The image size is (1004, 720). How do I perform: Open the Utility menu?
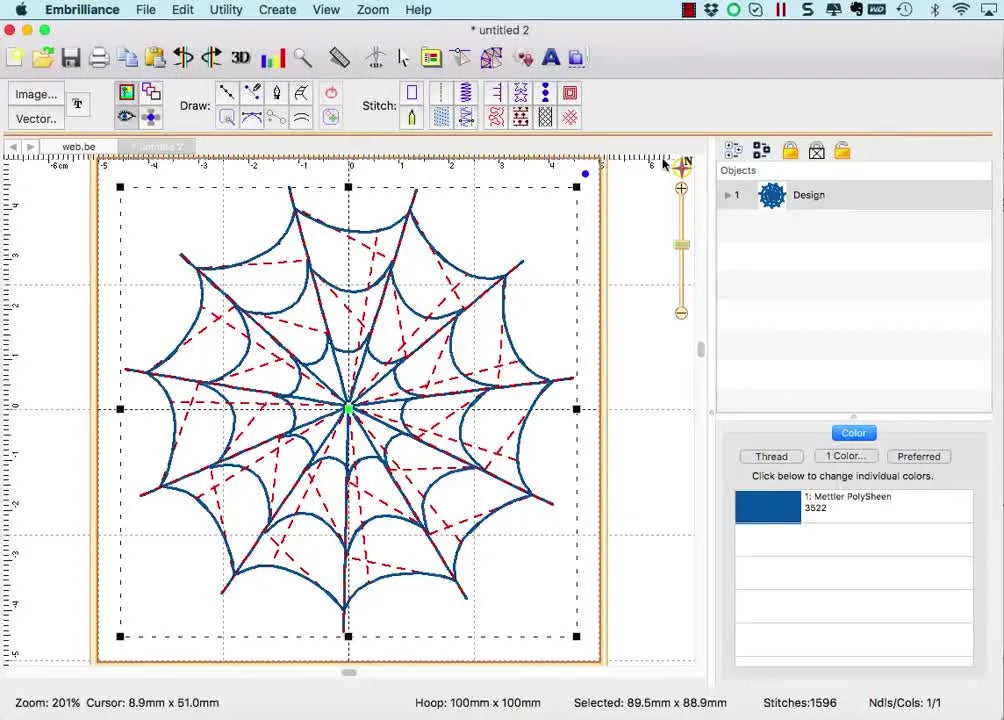coord(225,10)
